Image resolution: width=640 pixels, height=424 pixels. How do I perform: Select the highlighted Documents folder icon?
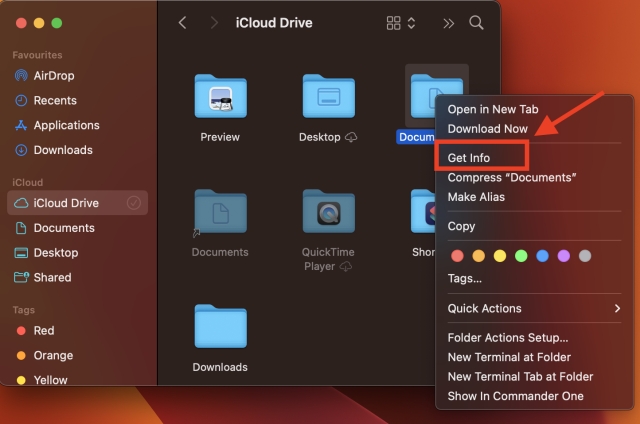pos(422,98)
